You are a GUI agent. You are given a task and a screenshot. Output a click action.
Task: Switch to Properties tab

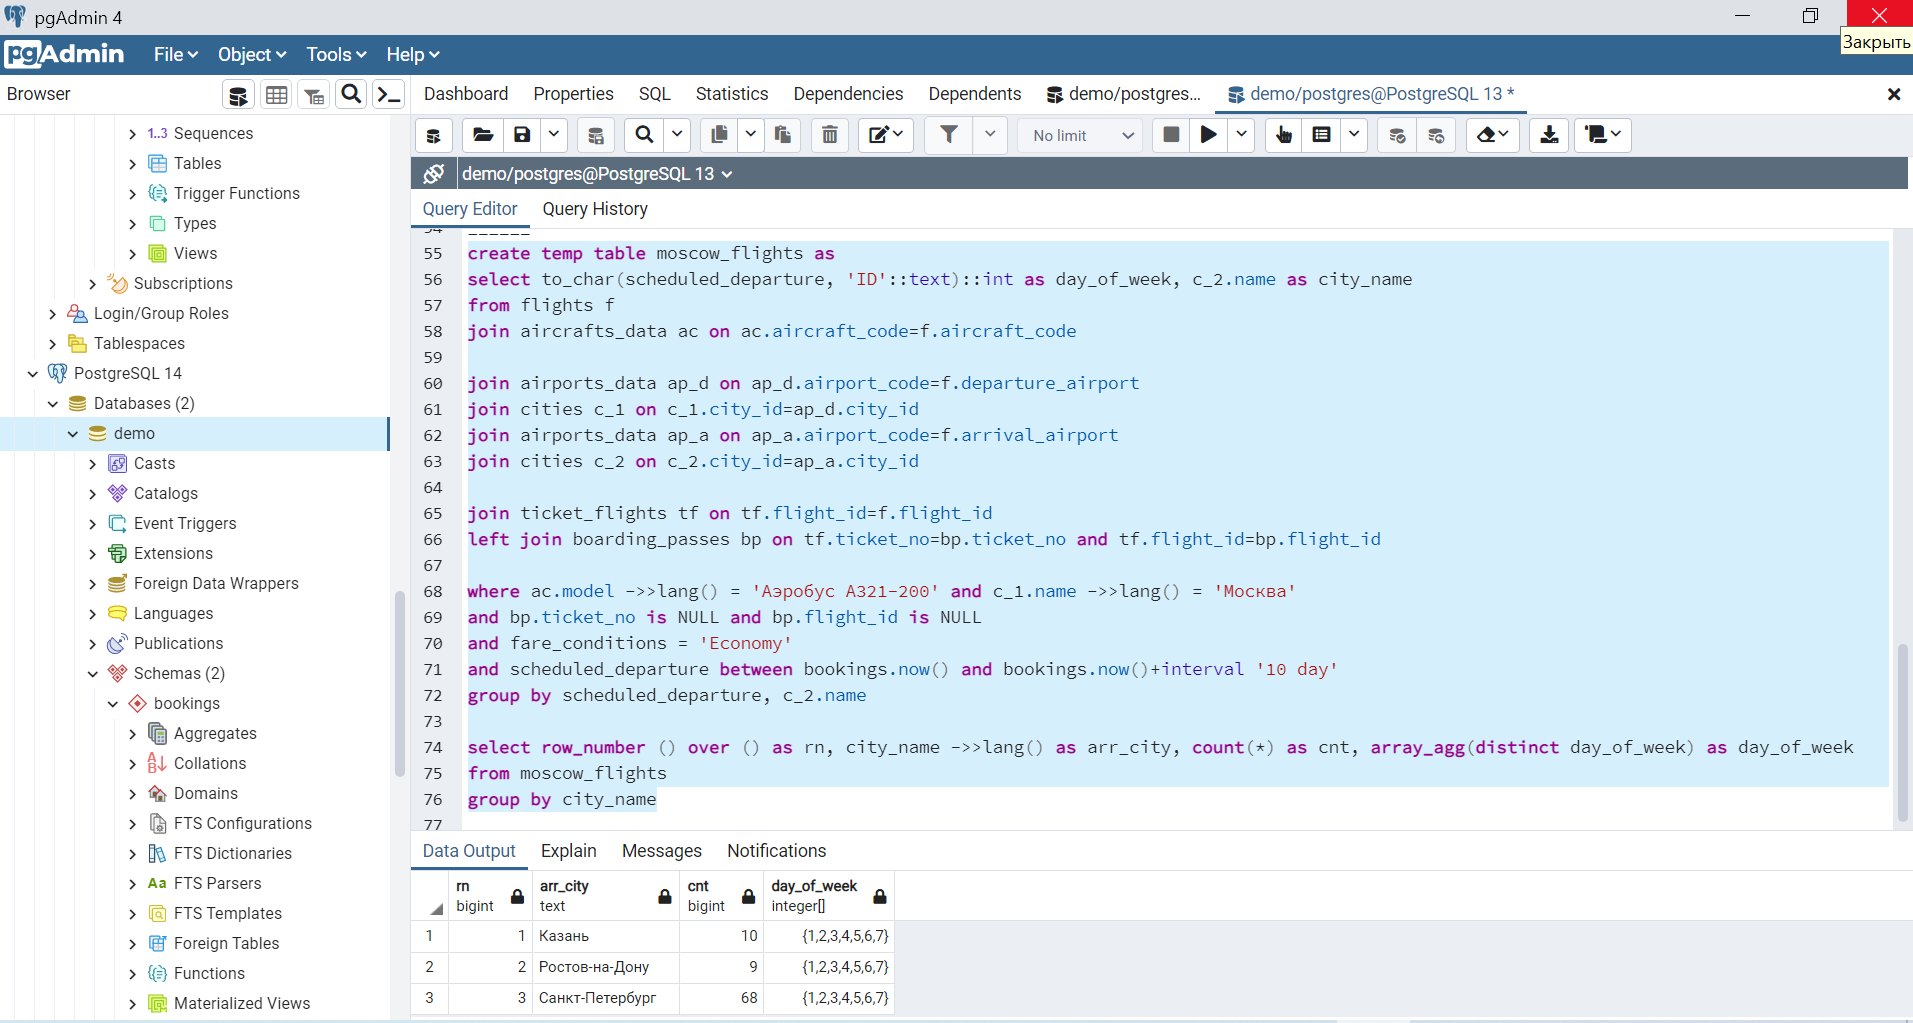(573, 94)
